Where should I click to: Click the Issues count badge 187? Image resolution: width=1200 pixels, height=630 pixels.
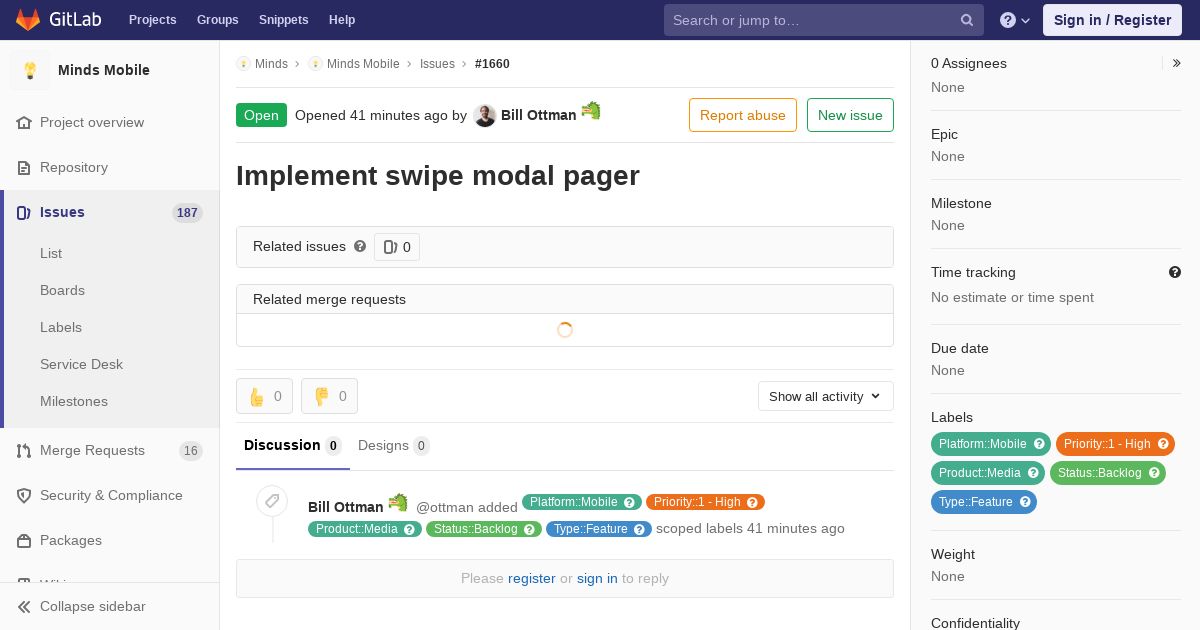point(187,213)
